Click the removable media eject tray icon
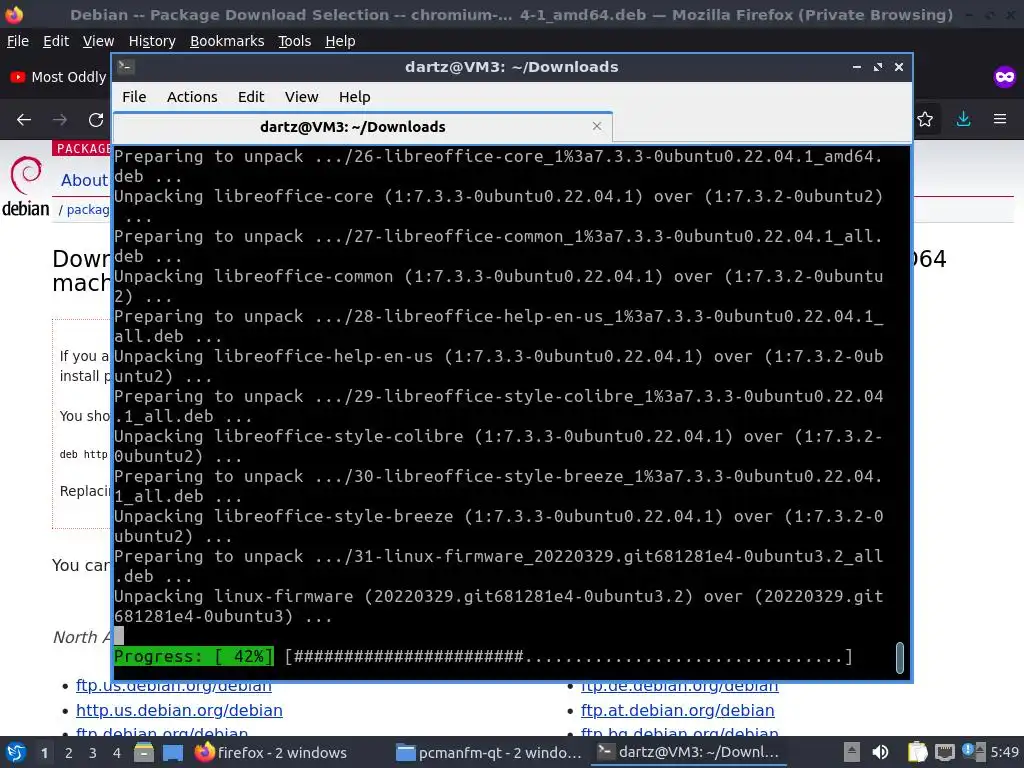This screenshot has height=768, width=1024. (x=852, y=752)
